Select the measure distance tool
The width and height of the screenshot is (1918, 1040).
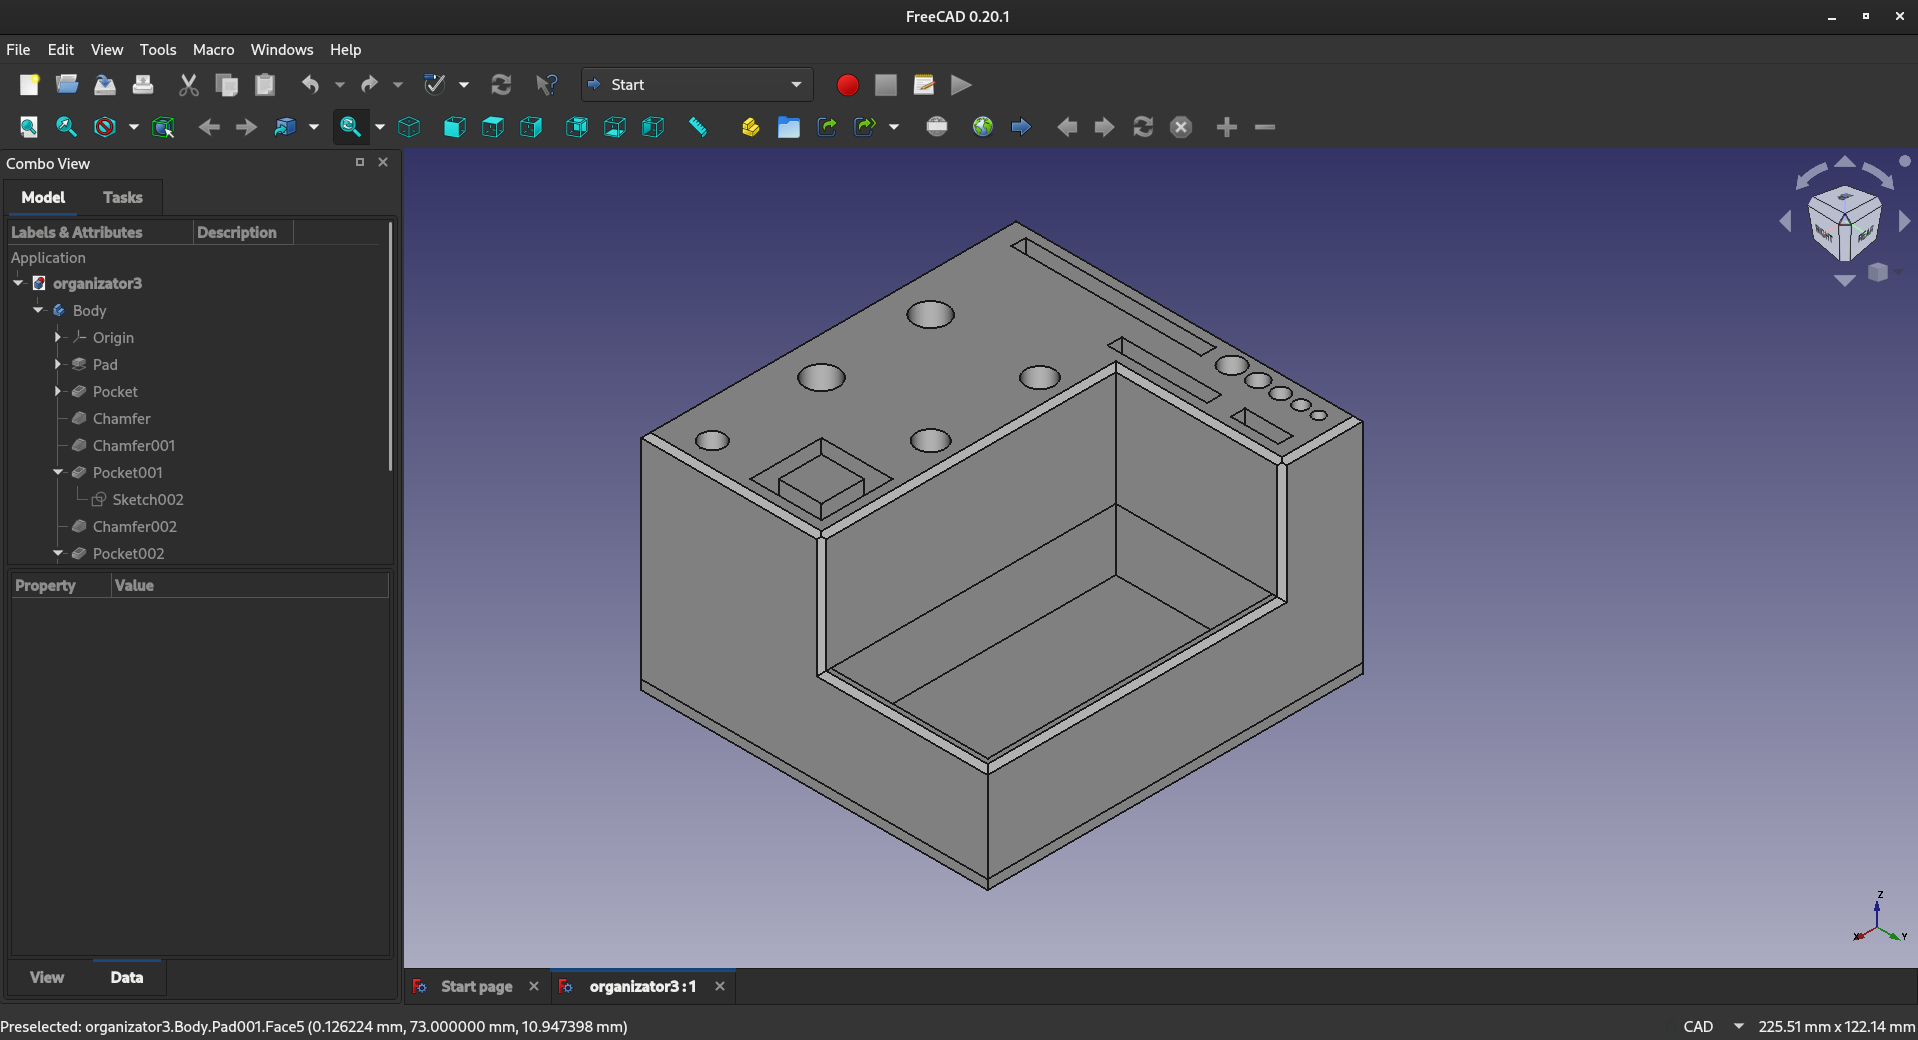click(698, 127)
